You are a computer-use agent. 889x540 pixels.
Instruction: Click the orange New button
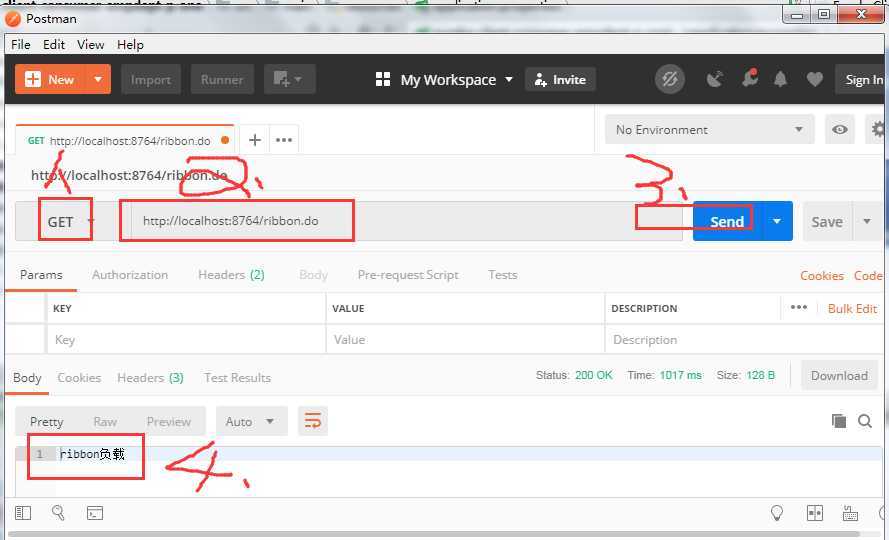coord(50,79)
